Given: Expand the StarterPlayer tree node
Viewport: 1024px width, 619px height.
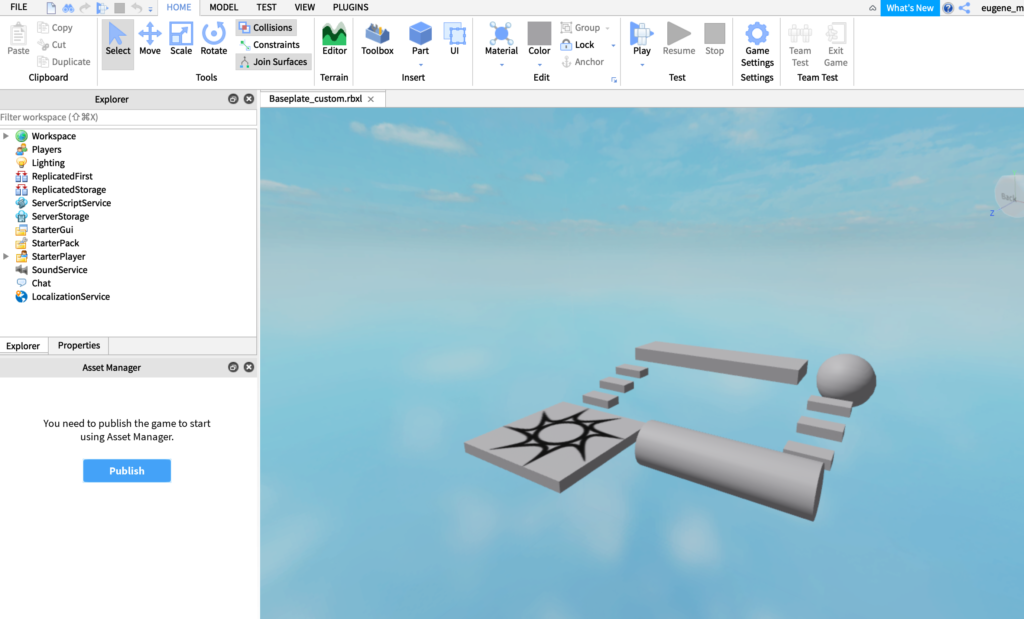Looking at the screenshot, I should tap(6, 256).
